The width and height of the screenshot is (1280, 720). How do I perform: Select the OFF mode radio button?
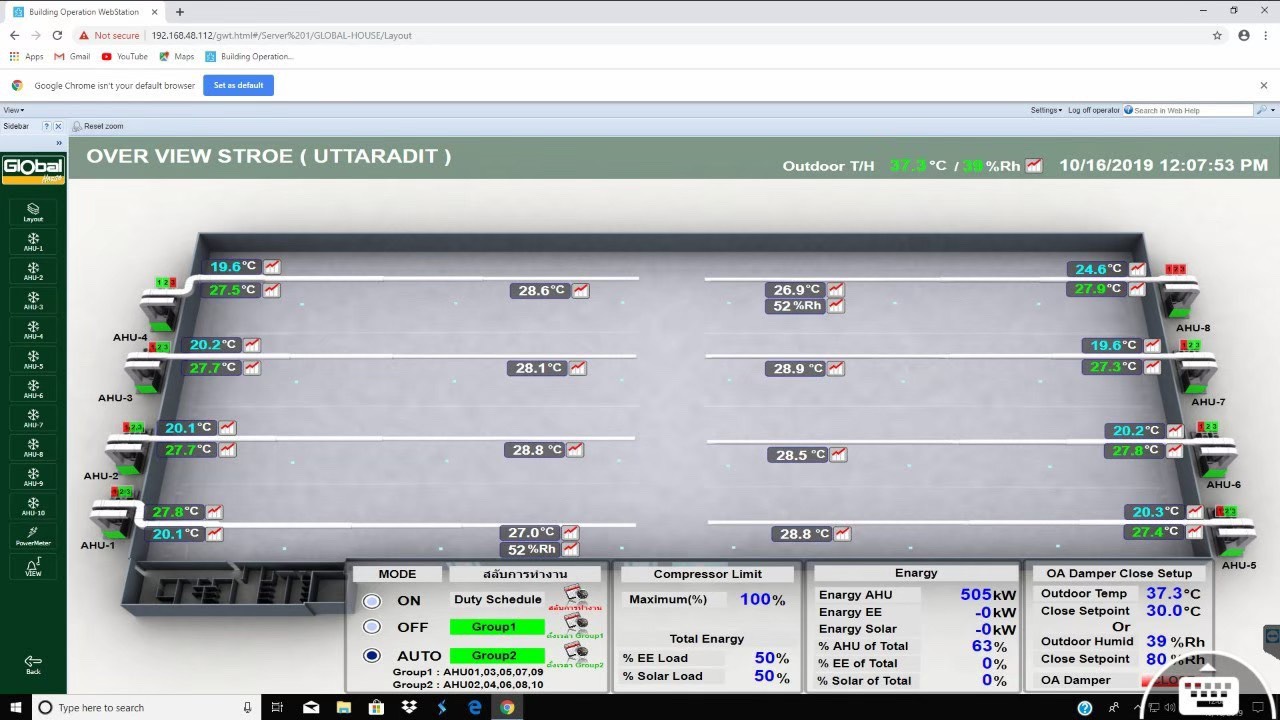(x=372, y=627)
